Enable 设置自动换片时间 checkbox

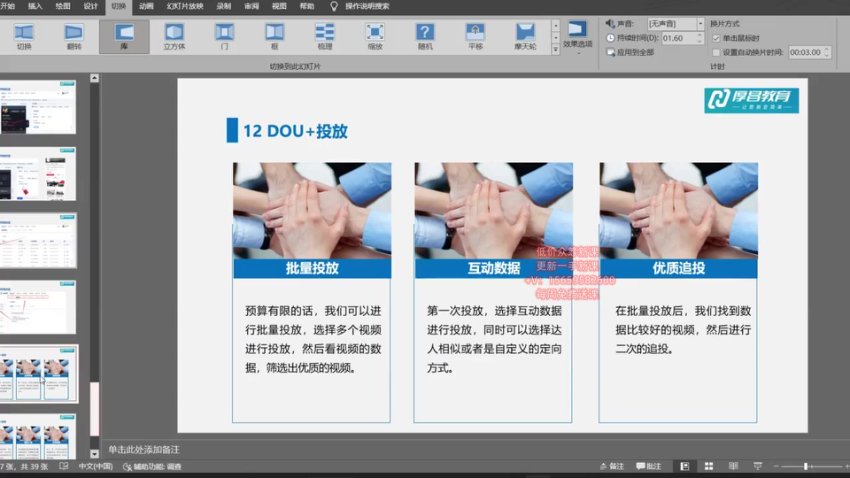point(716,52)
